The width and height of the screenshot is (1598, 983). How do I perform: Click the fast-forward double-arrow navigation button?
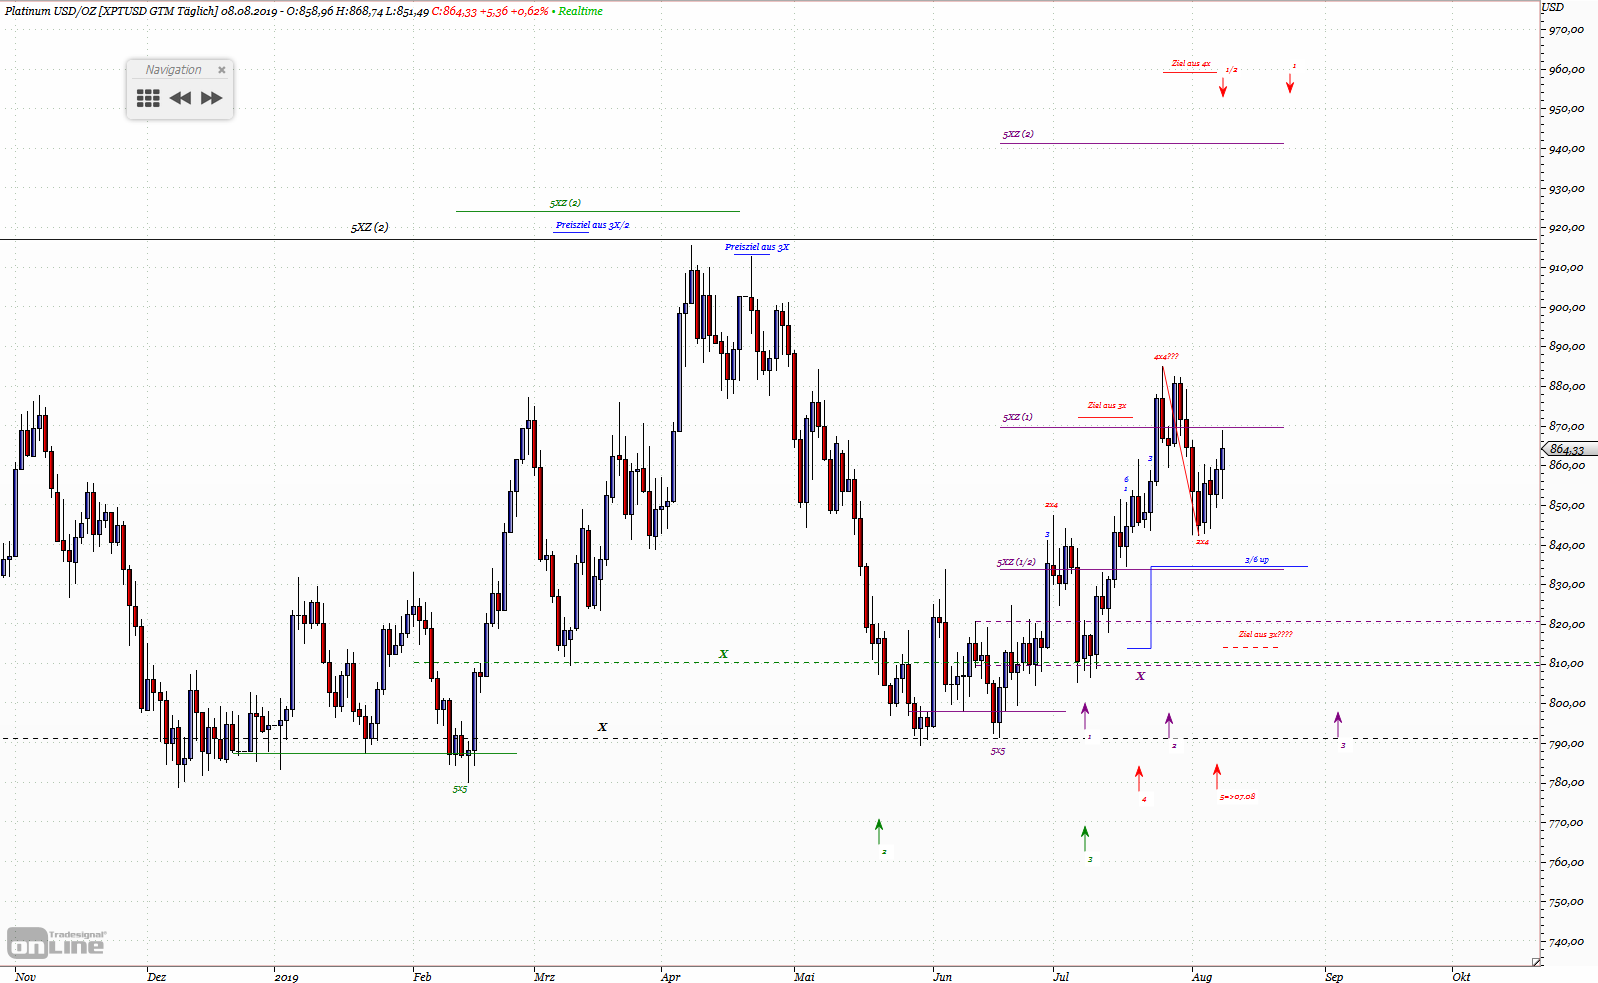pyautogui.click(x=212, y=98)
